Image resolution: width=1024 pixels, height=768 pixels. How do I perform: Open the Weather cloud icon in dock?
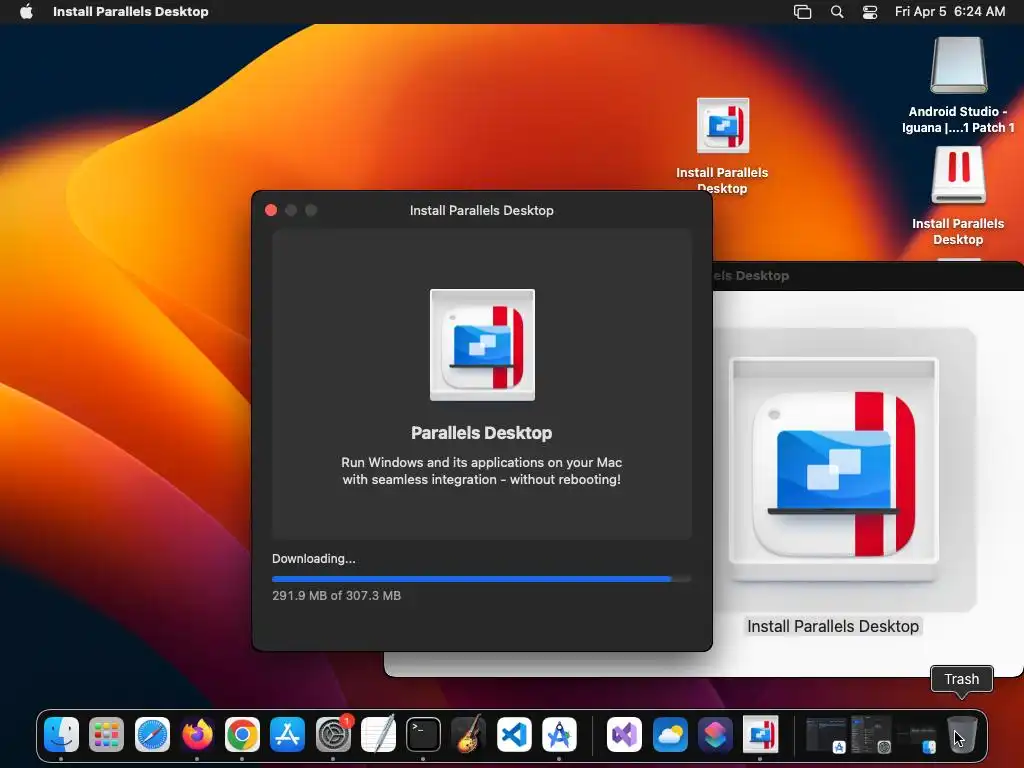point(670,735)
